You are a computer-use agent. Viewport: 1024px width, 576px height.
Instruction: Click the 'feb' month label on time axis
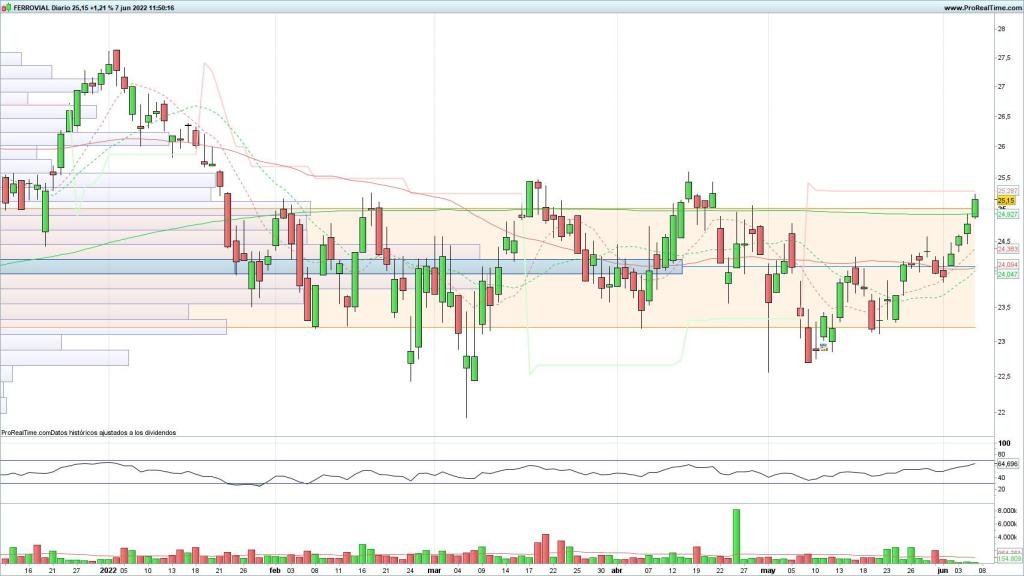click(275, 569)
